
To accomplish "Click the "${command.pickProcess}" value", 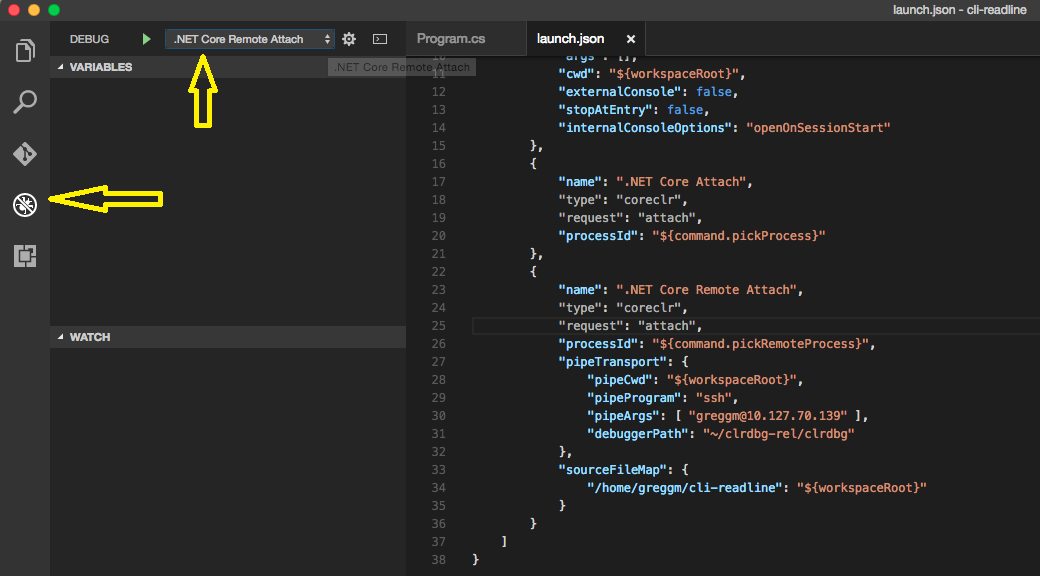I will point(738,236).
